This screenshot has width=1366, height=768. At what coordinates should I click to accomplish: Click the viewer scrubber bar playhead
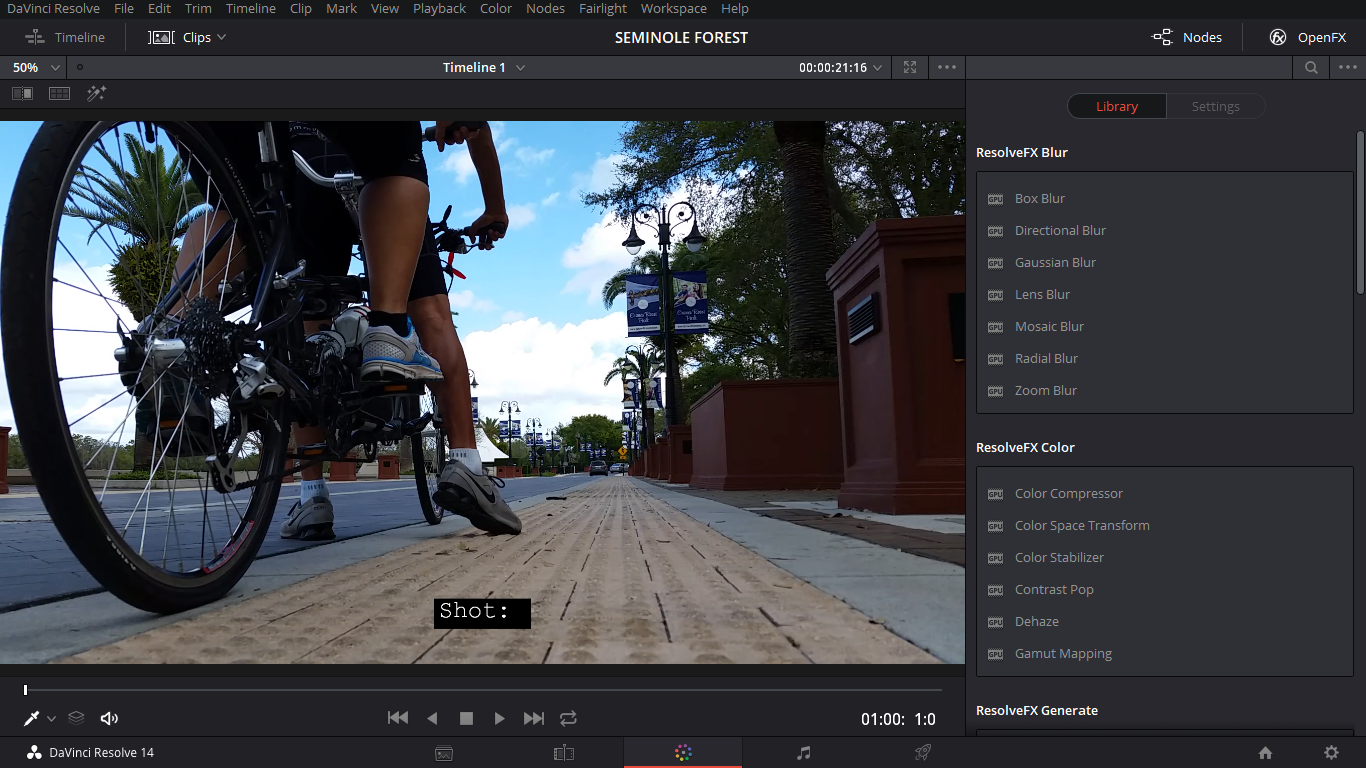(25, 690)
